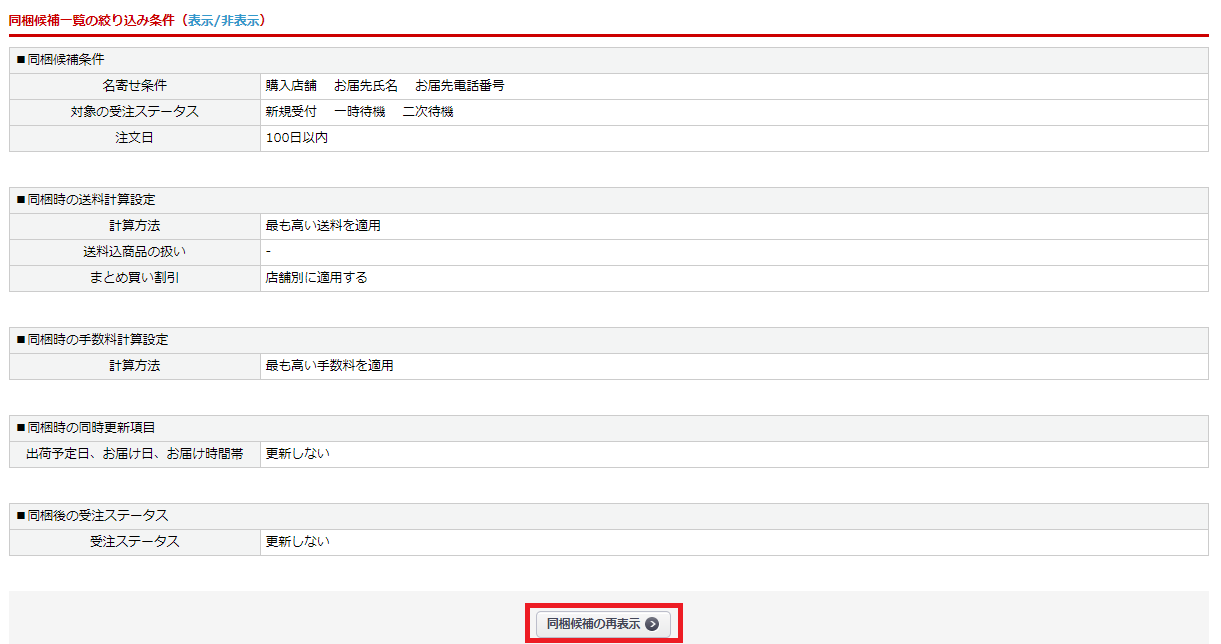Select the ■同梱時の同時更新項目 header
This screenshot has height=644, width=1221.
tap(609, 428)
